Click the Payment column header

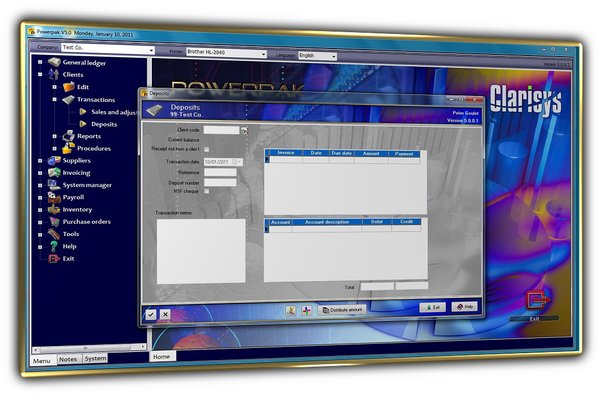[404, 154]
